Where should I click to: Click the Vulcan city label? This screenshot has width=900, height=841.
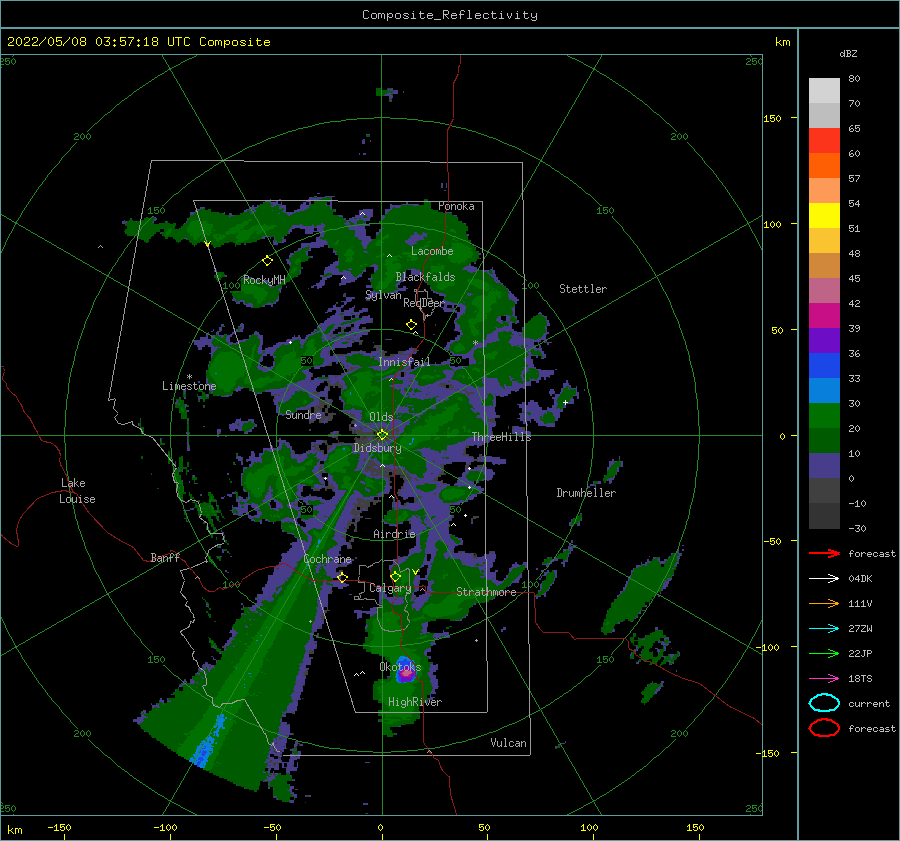click(x=508, y=743)
